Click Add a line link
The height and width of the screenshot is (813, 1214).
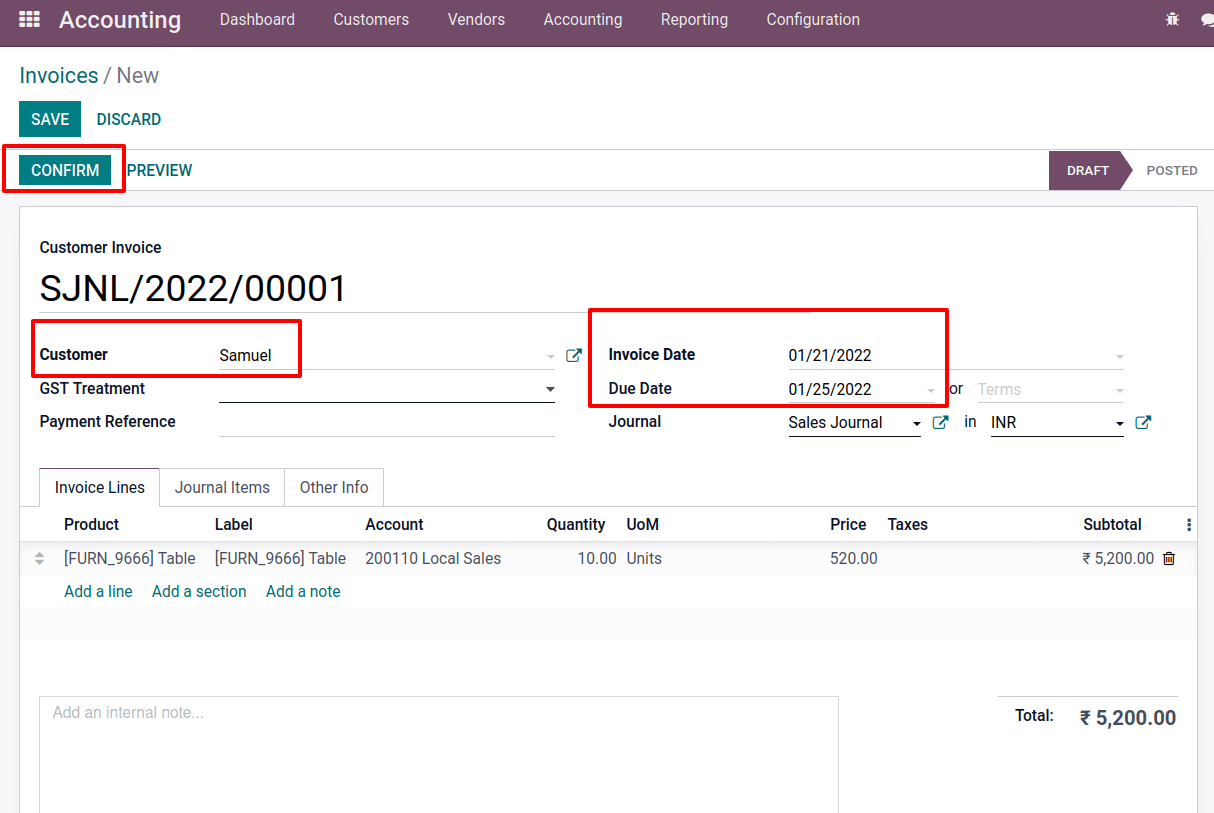98,592
